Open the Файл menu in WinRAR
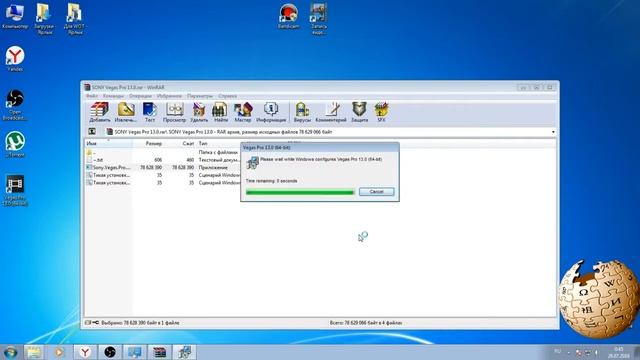Image resolution: width=640 pixels, height=360 pixels. 92,96
